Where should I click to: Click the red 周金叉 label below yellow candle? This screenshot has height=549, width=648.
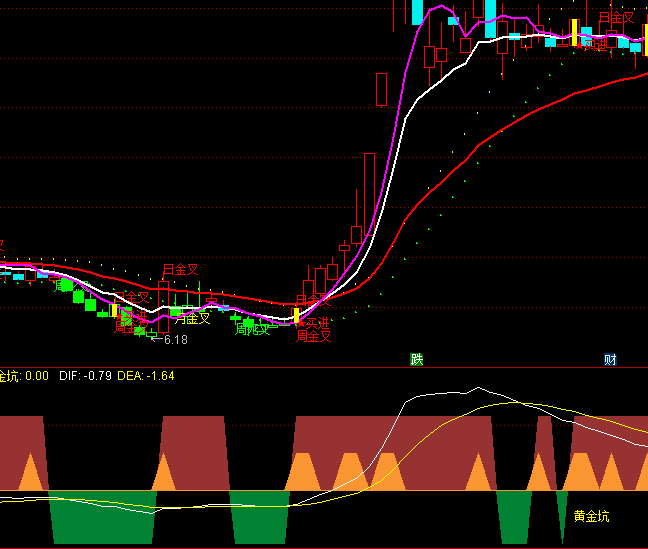pos(313,337)
